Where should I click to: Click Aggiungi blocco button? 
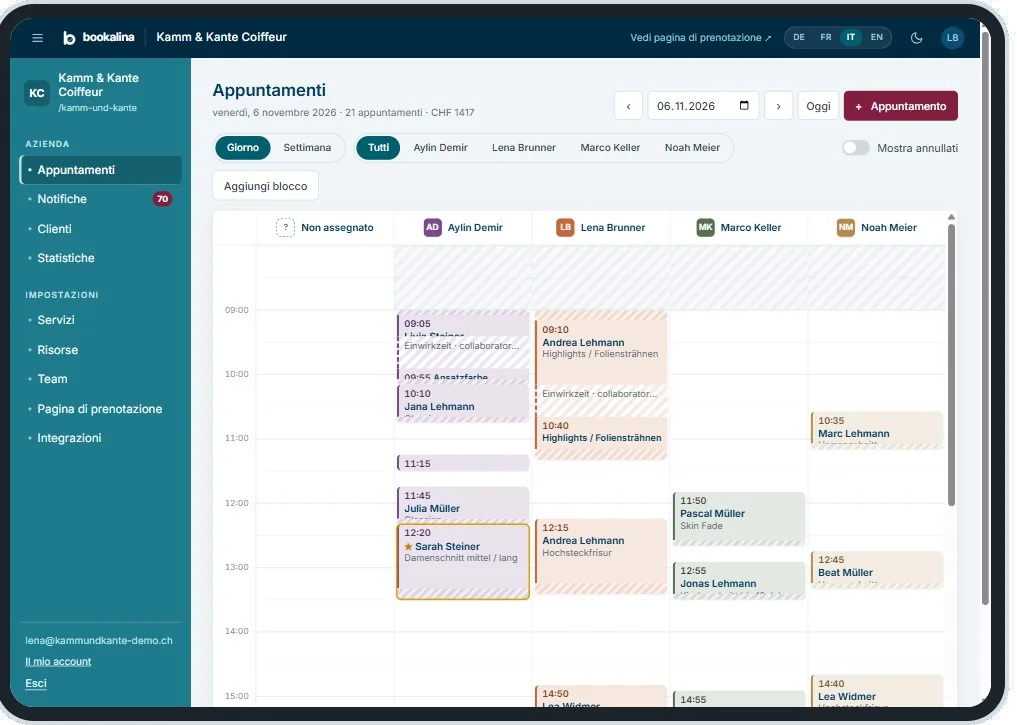point(265,186)
